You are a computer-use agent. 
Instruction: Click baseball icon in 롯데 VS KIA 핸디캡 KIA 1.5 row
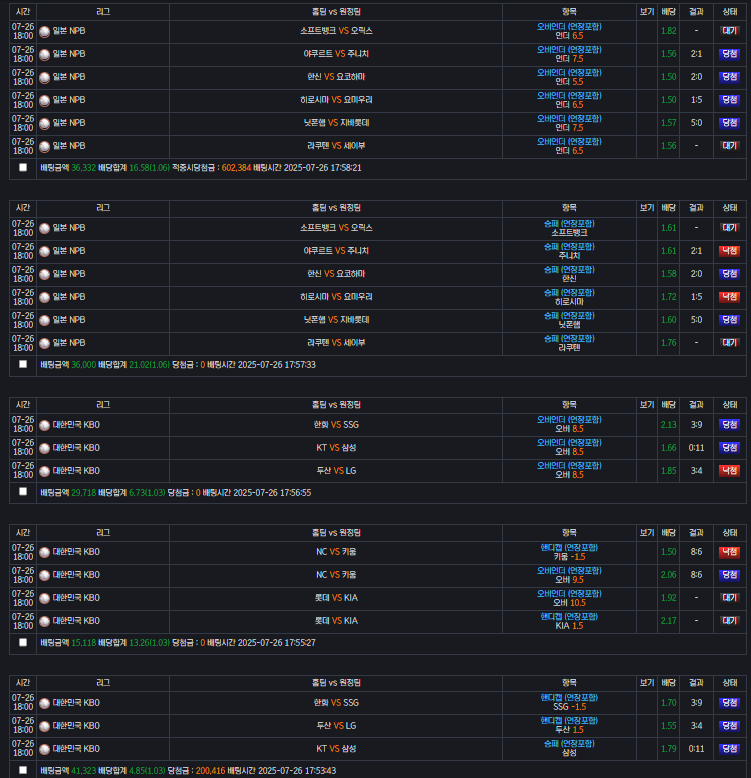coord(45,622)
